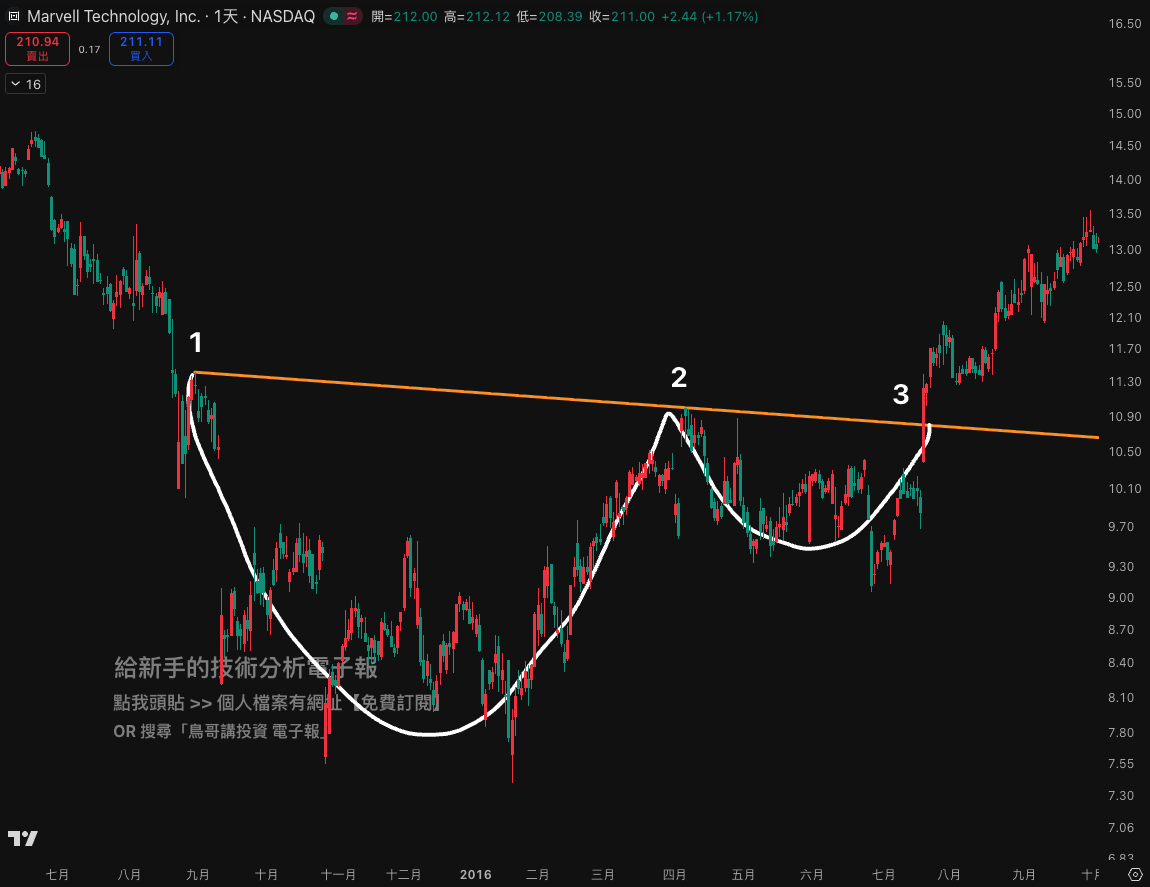Click the blue 211.11 買入 buy button

coord(142,48)
